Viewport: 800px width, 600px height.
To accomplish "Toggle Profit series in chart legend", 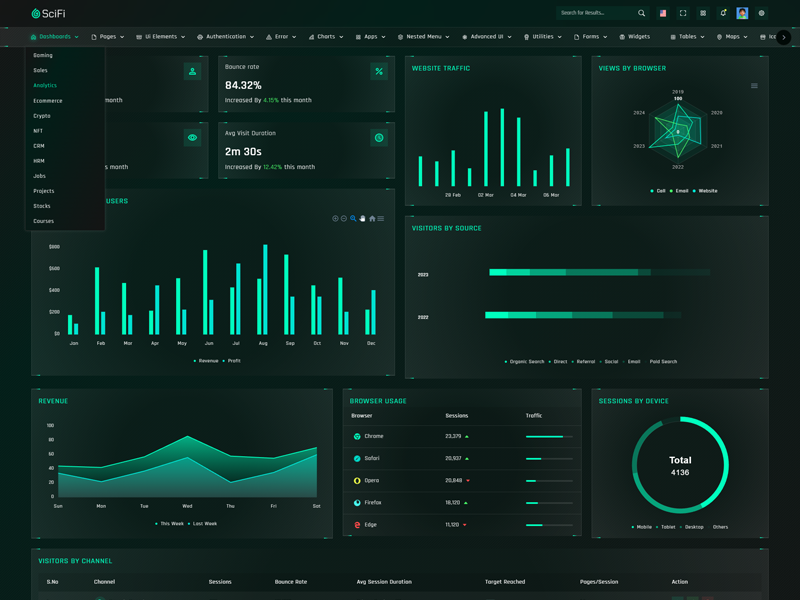I will point(232,361).
